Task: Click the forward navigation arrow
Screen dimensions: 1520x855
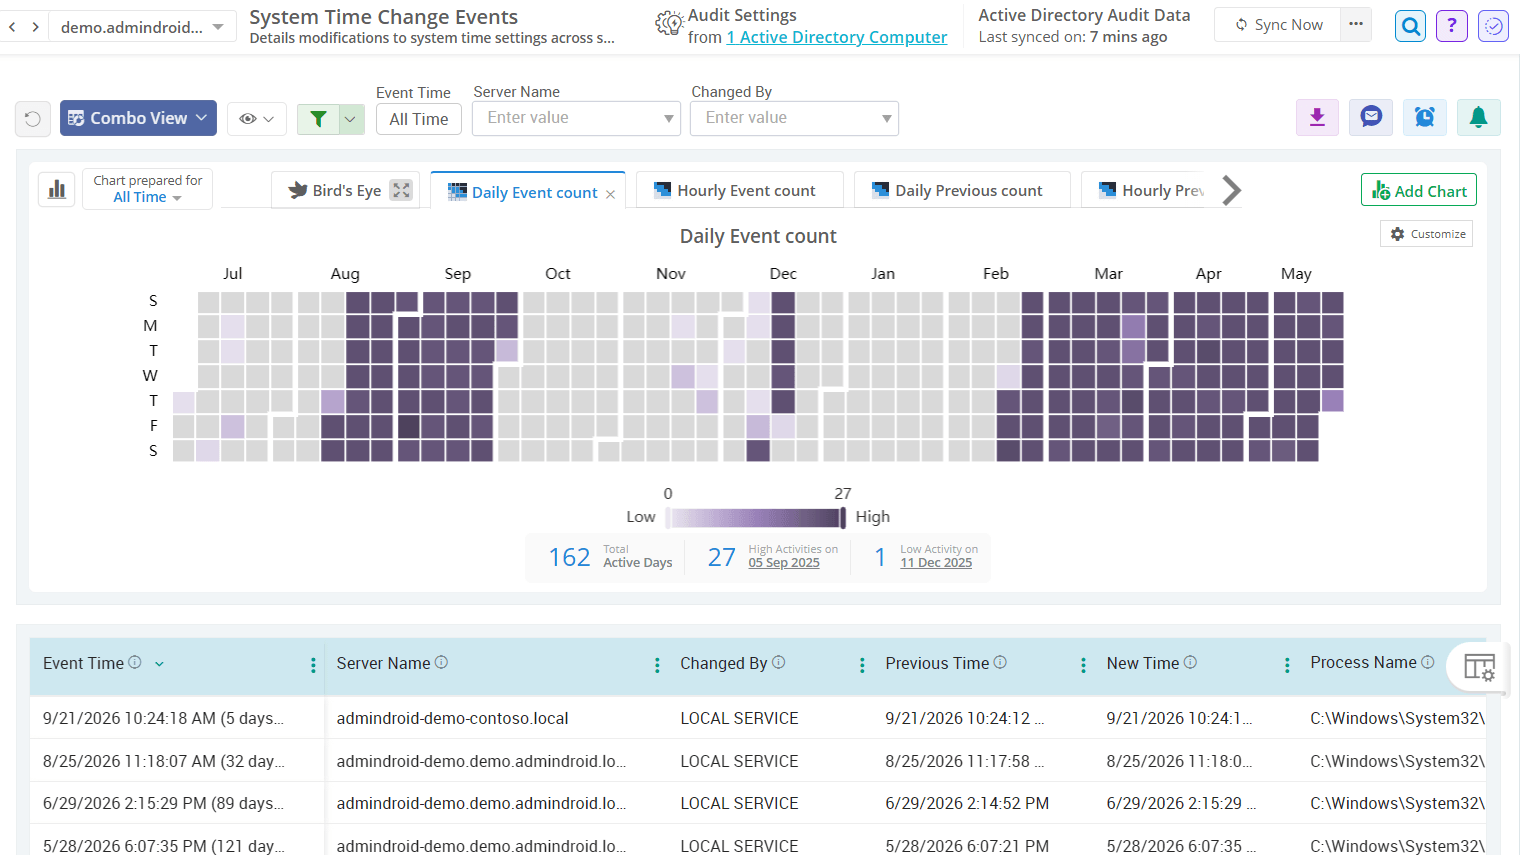Action: pos(36,27)
